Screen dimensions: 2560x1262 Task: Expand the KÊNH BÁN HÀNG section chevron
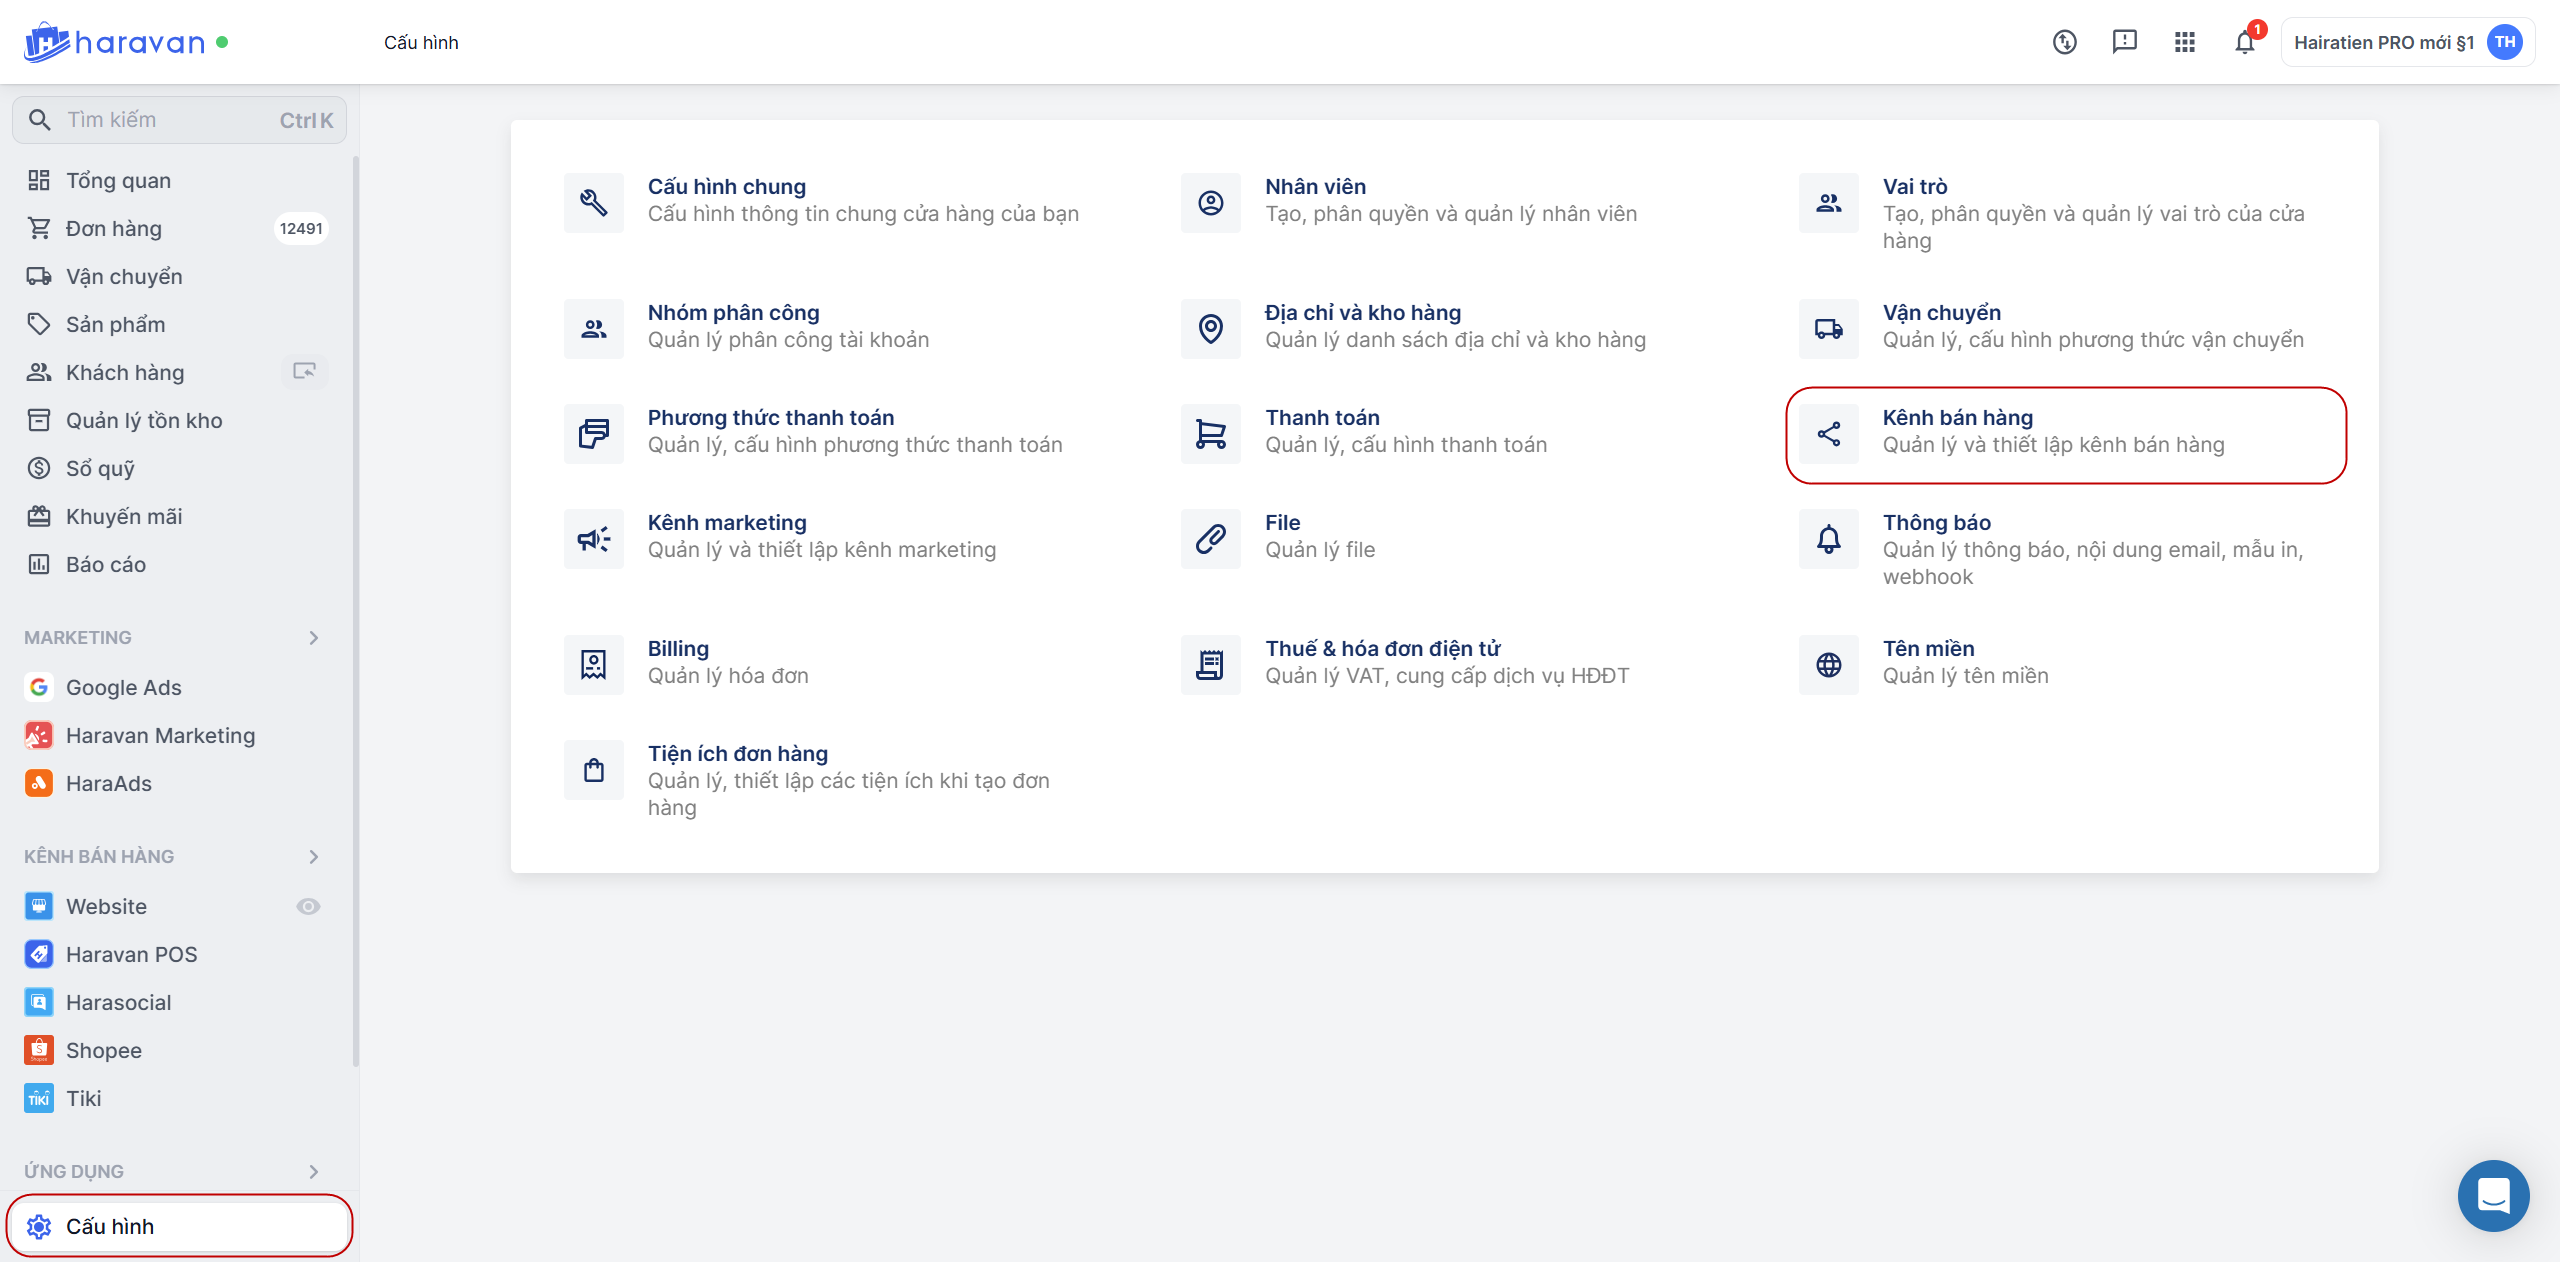click(x=314, y=857)
